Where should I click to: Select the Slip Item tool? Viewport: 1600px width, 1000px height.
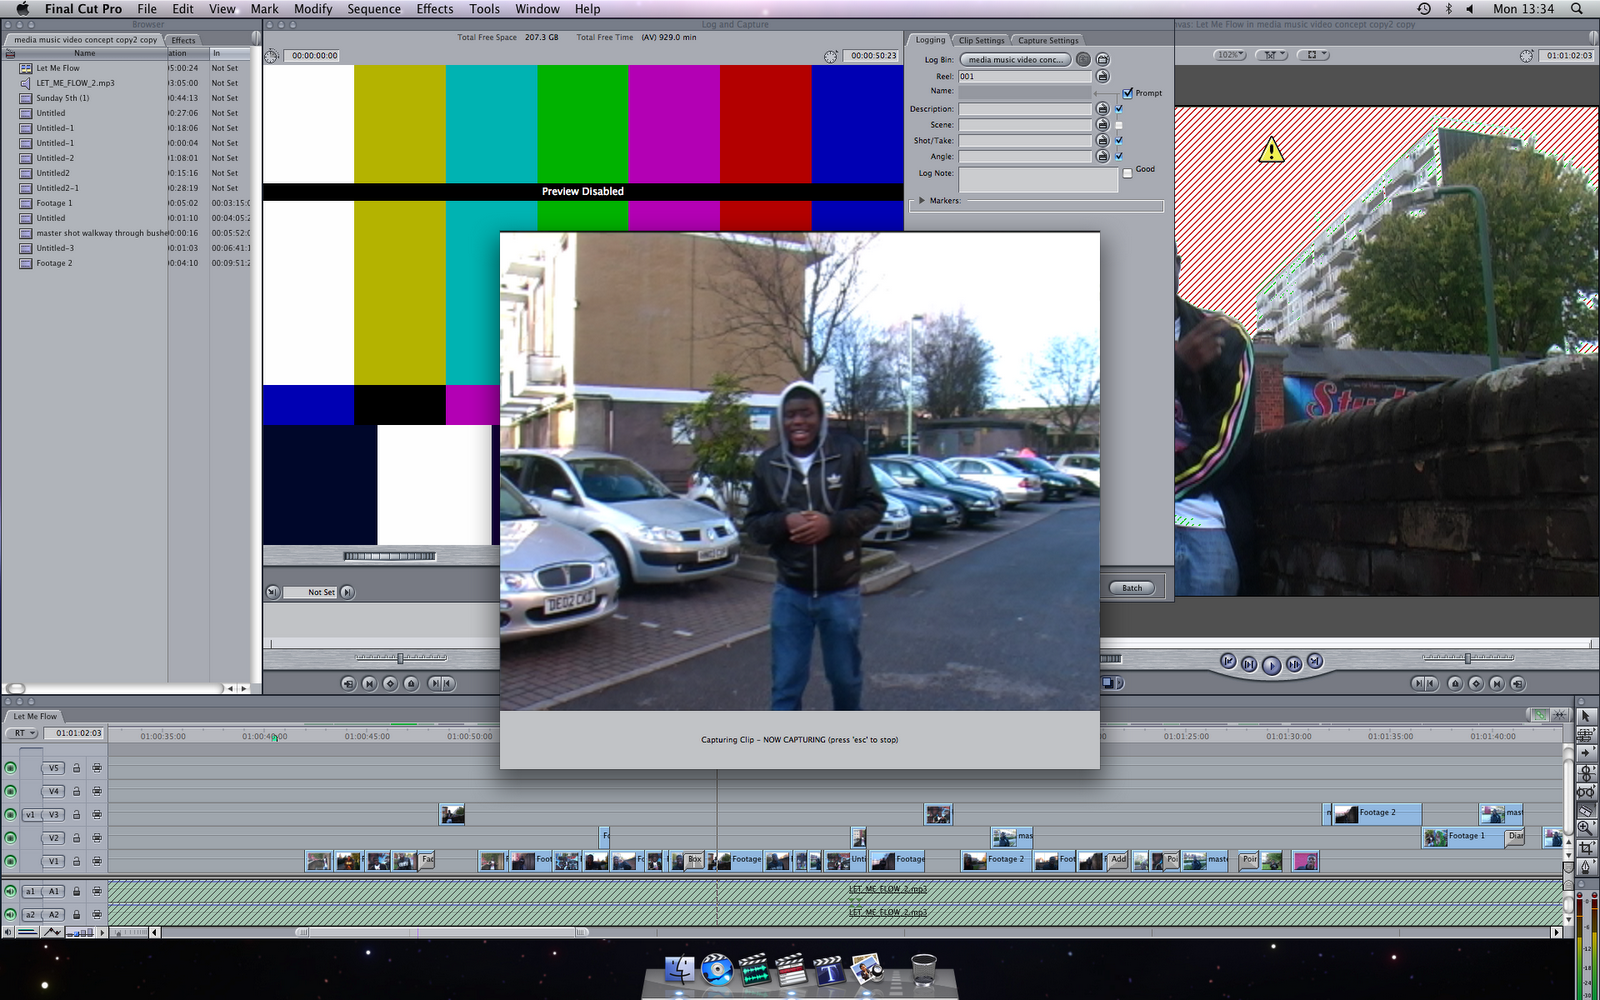pos(1585,792)
